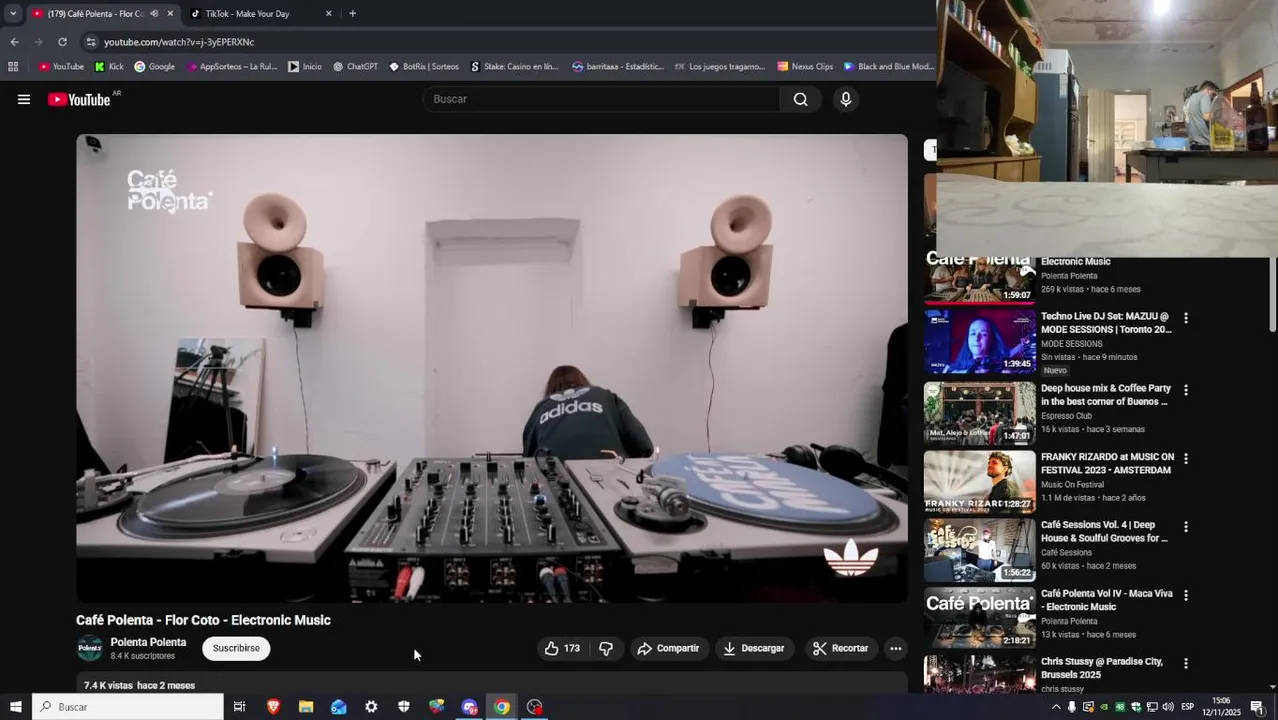Switch the ESP keyboard language indicator
This screenshot has width=1278, height=720.
1187,707
